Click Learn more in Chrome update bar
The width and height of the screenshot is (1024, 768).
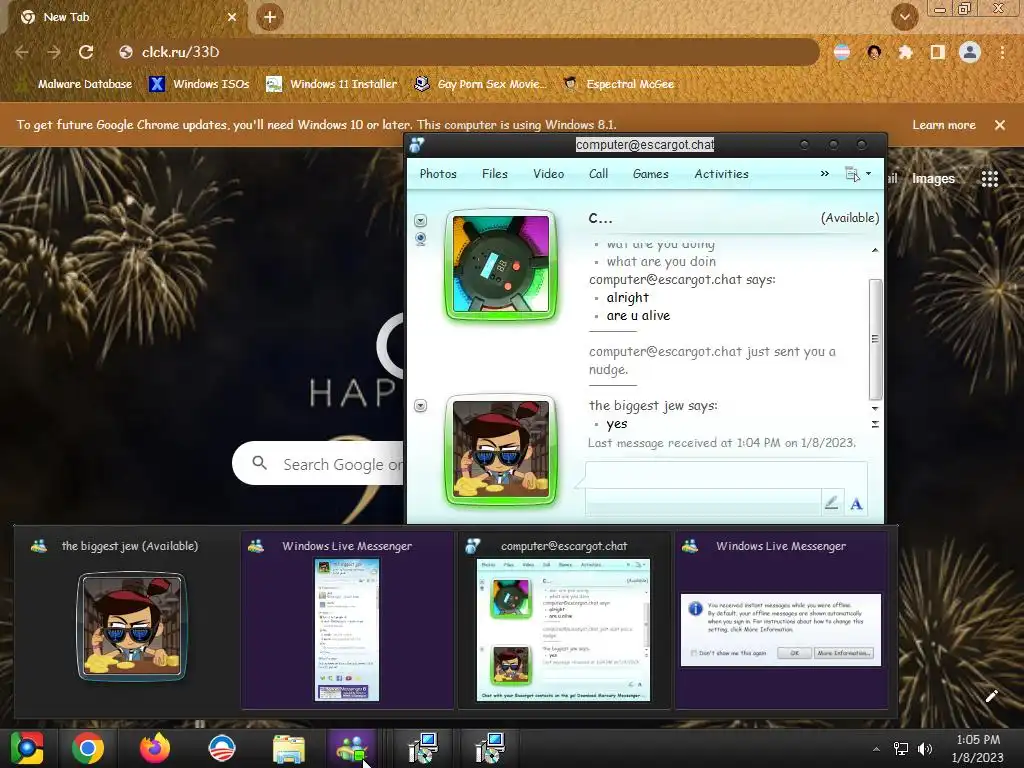(x=944, y=125)
